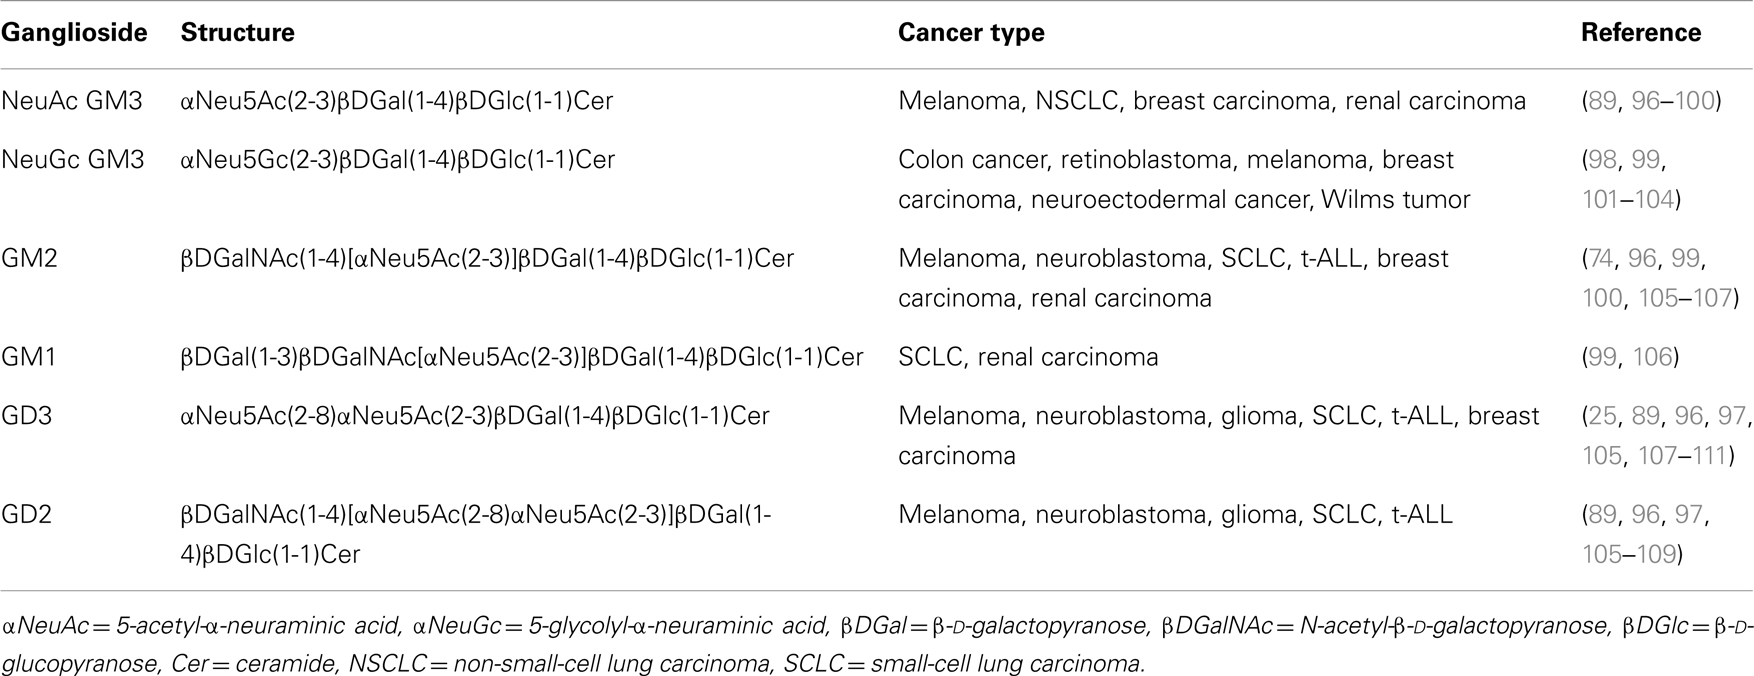This screenshot has height=676, width=1754.
Task: Open reference 105–107 in GM2 row
Action: pyautogui.click(x=1685, y=298)
